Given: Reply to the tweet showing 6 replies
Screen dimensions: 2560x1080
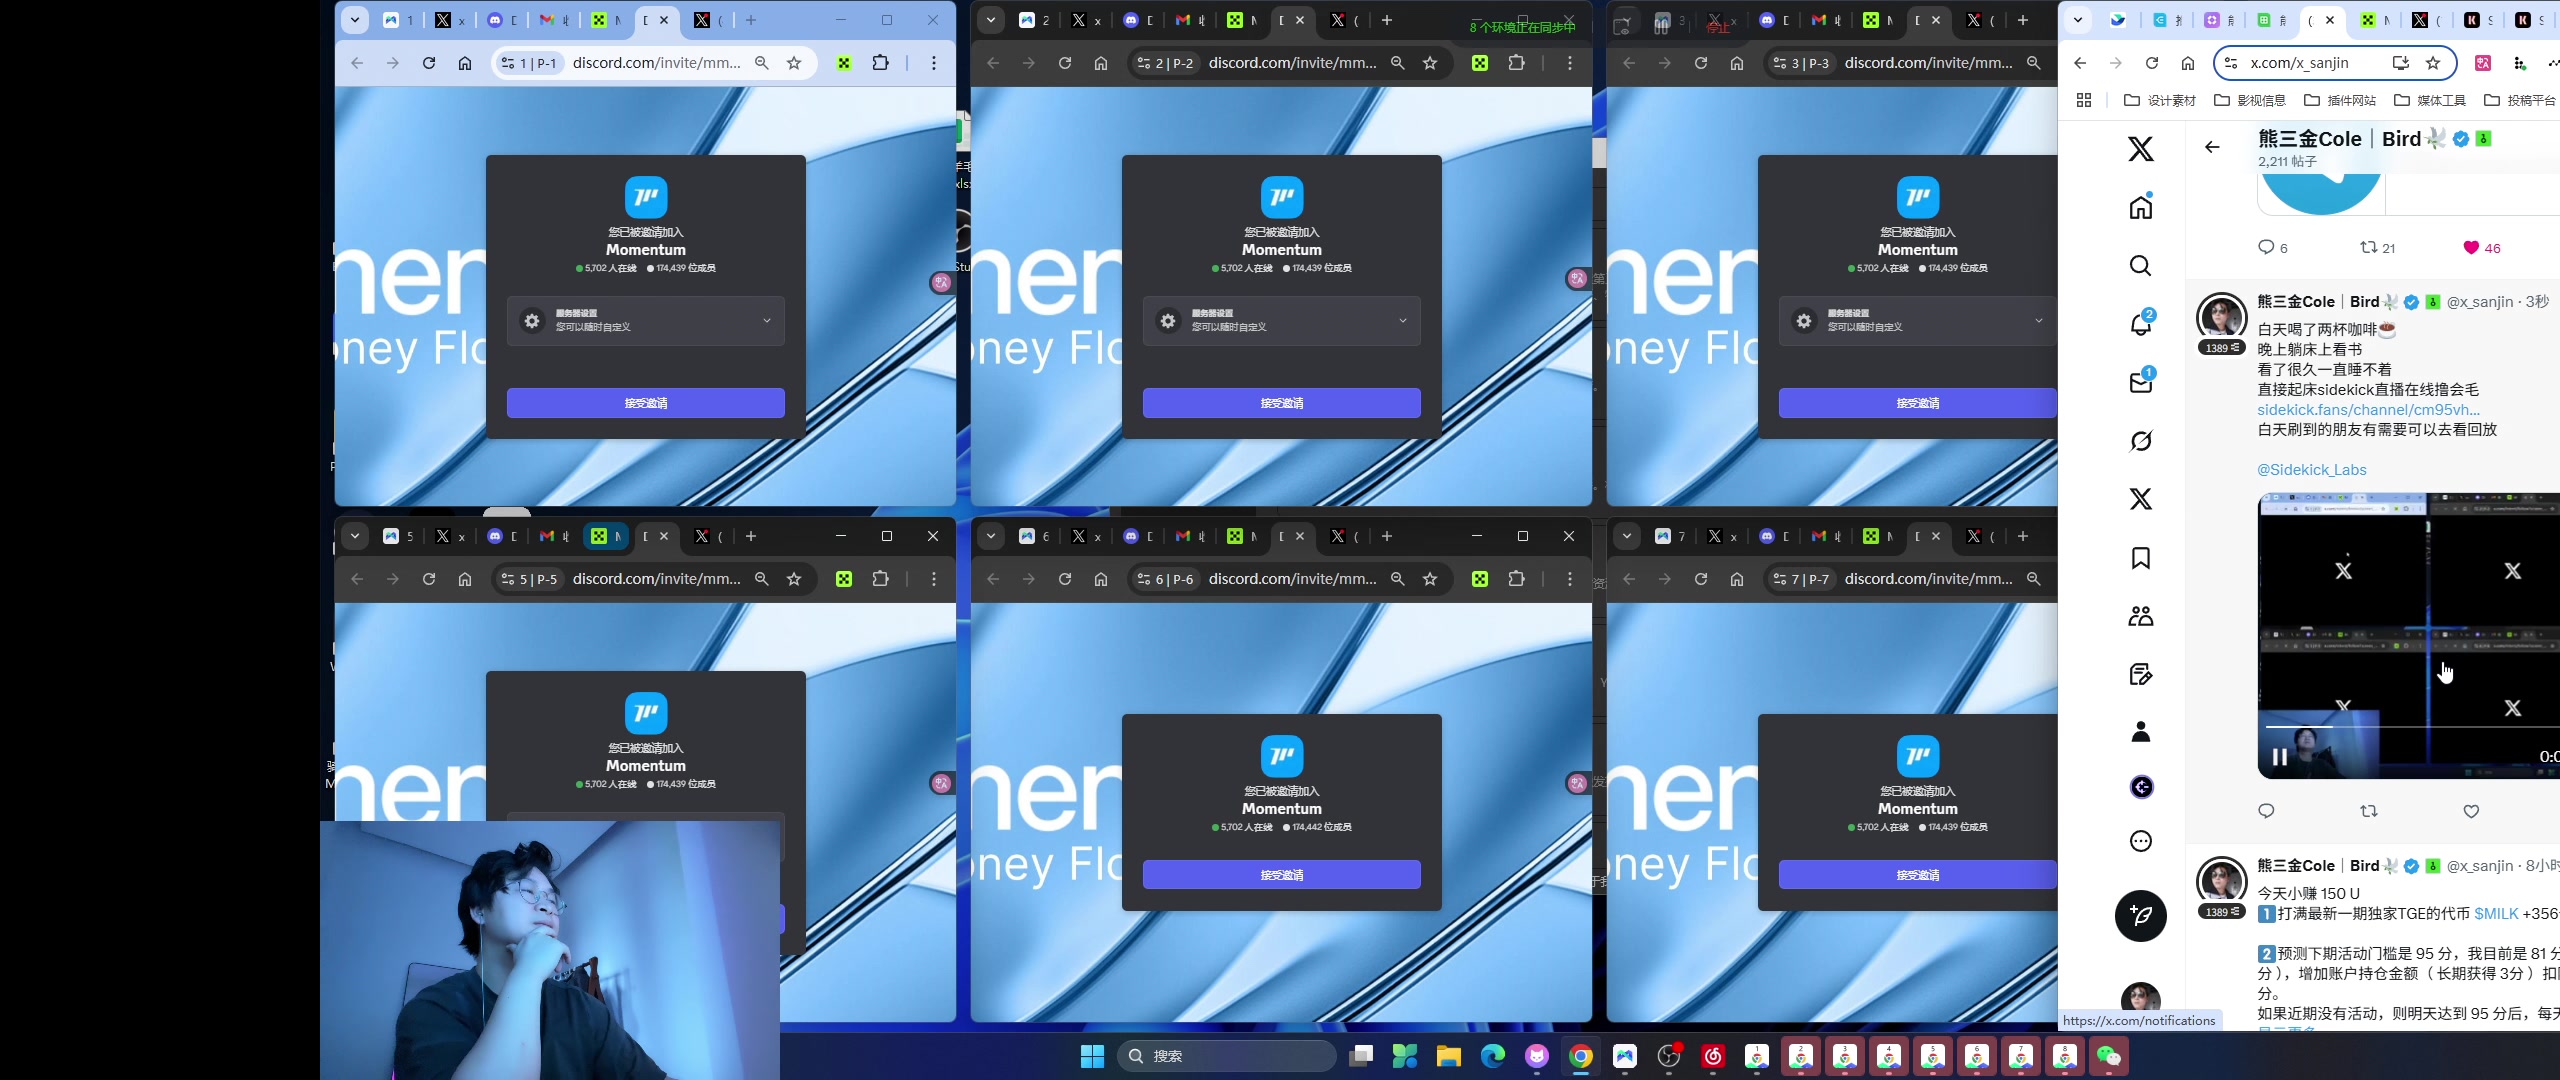Looking at the screenshot, I should pyautogui.click(x=2266, y=247).
